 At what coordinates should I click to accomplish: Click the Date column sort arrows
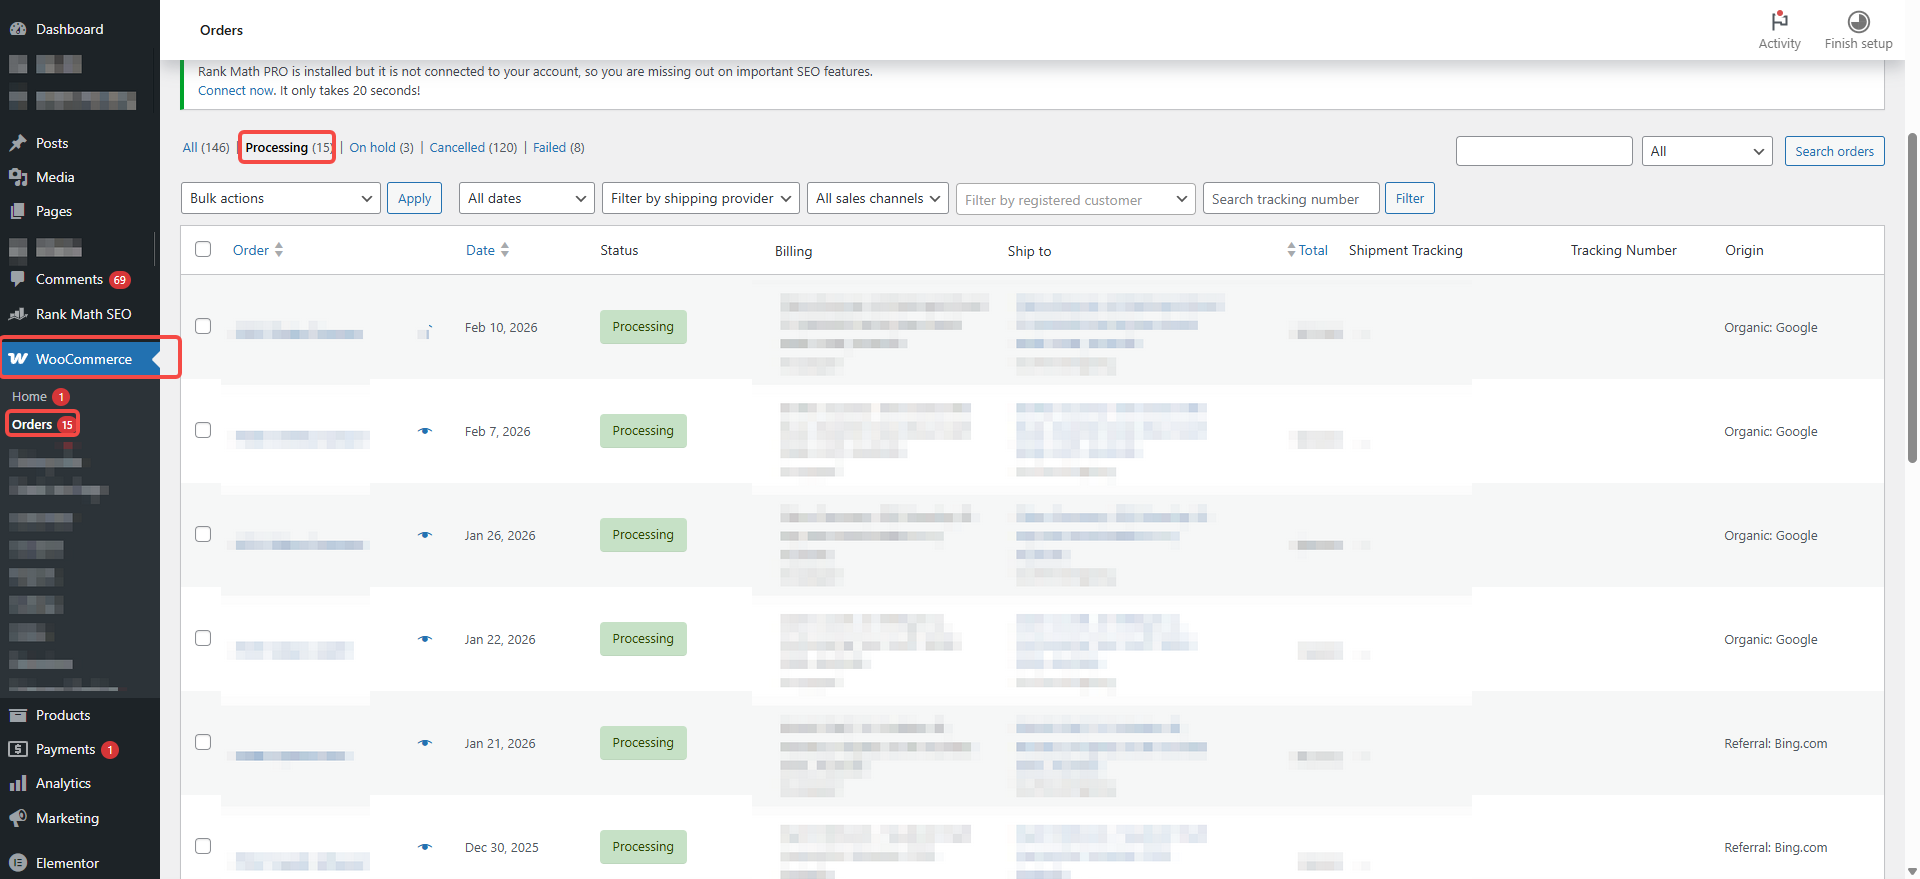[505, 250]
